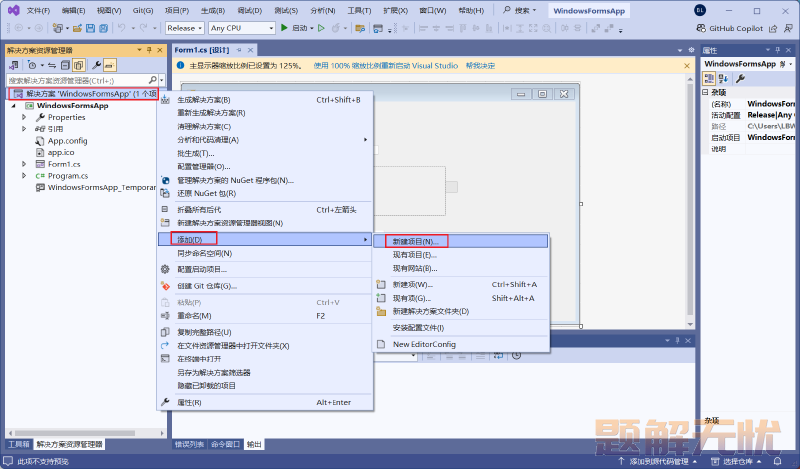
Task: Click the search magnifier icon in Solution Explorer search
Action: point(152,80)
